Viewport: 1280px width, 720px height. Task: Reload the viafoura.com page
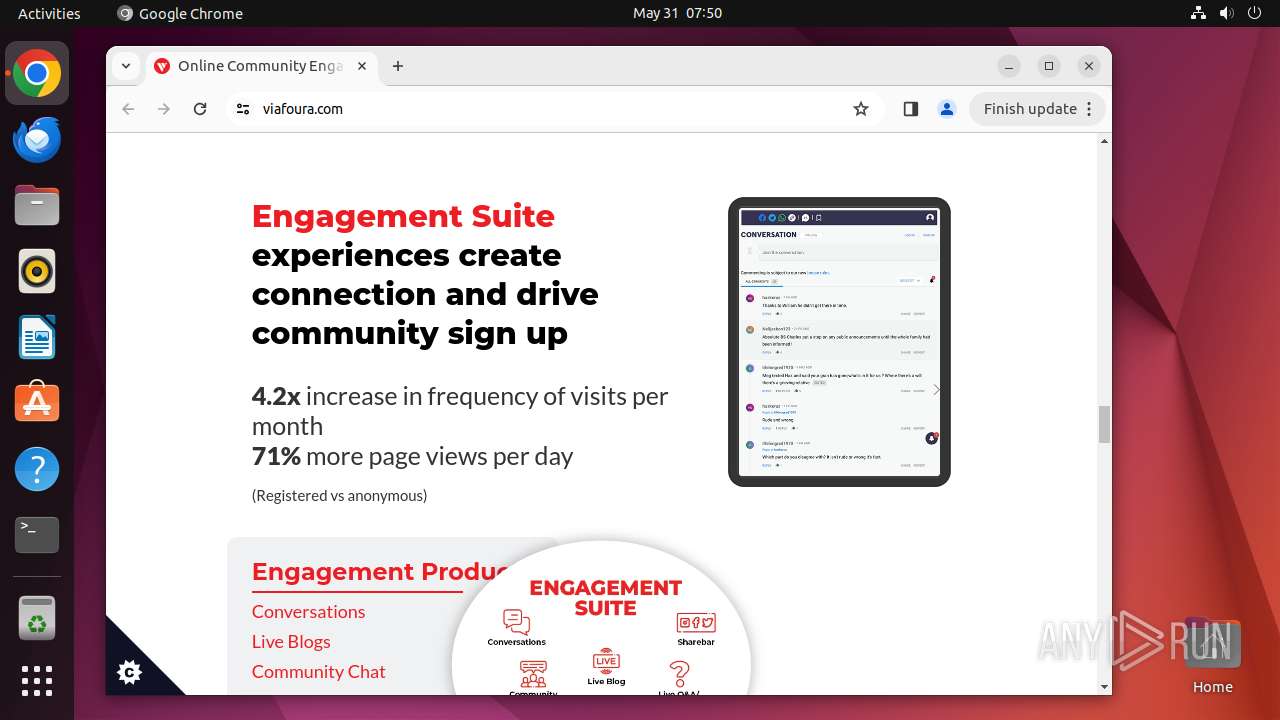(x=200, y=109)
